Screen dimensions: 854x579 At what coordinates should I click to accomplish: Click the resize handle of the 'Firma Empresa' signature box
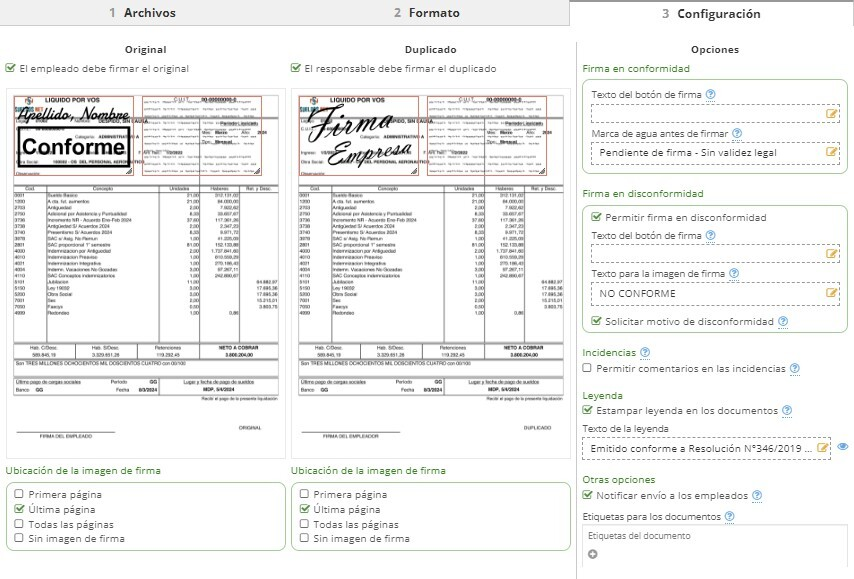(x=414, y=171)
